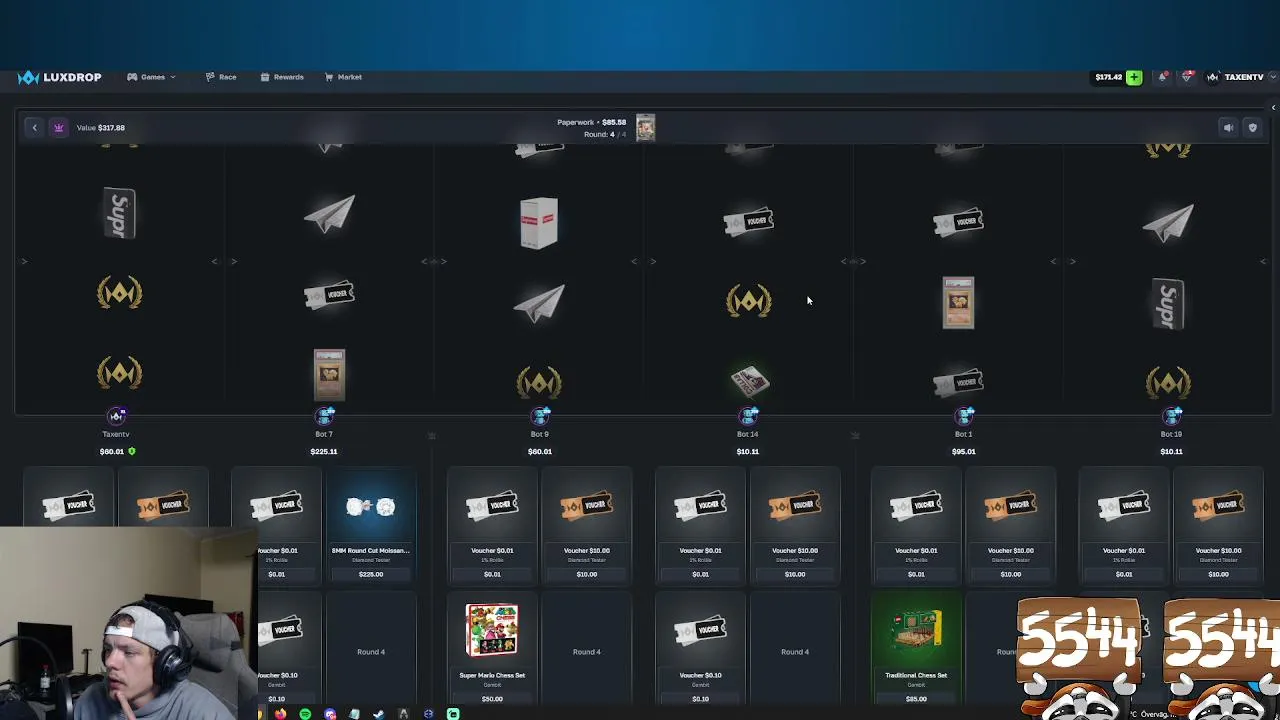Open the Traditional Chess Set card
The height and width of the screenshot is (720, 1280).
pos(916,650)
